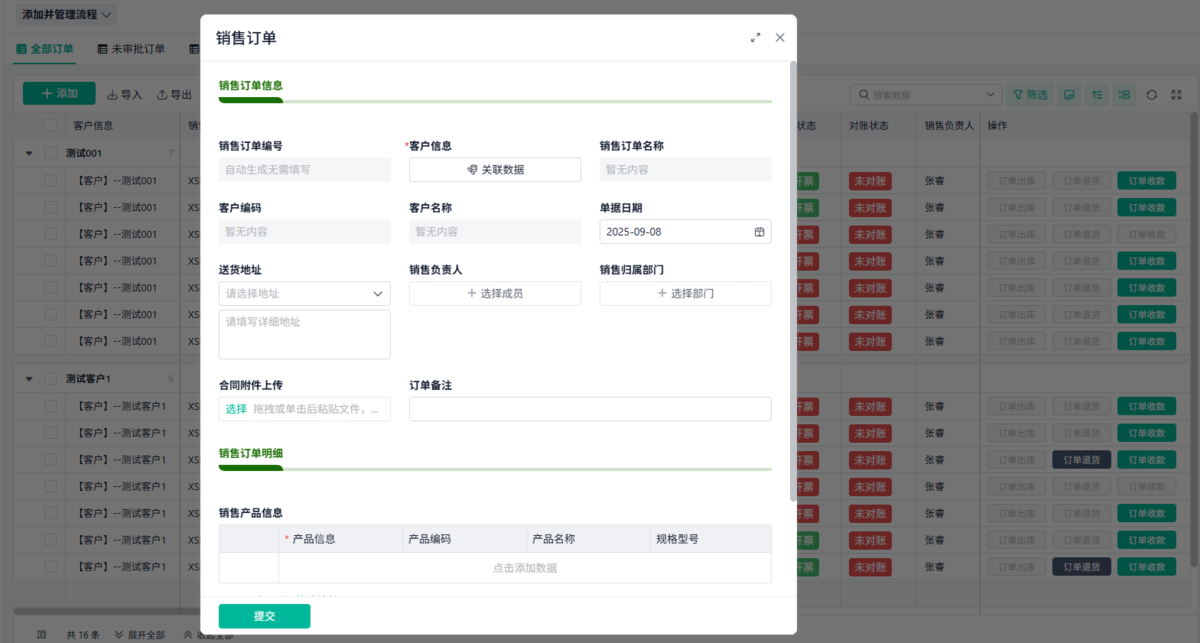Tick first 【客户】--测试客户1 row checkbox
Image resolution: width=1200 pixels, height=643 pixels.
50,406
